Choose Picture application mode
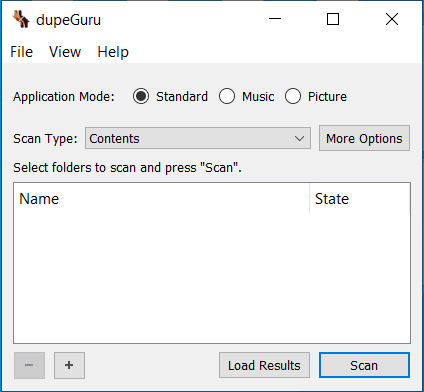 316,96
